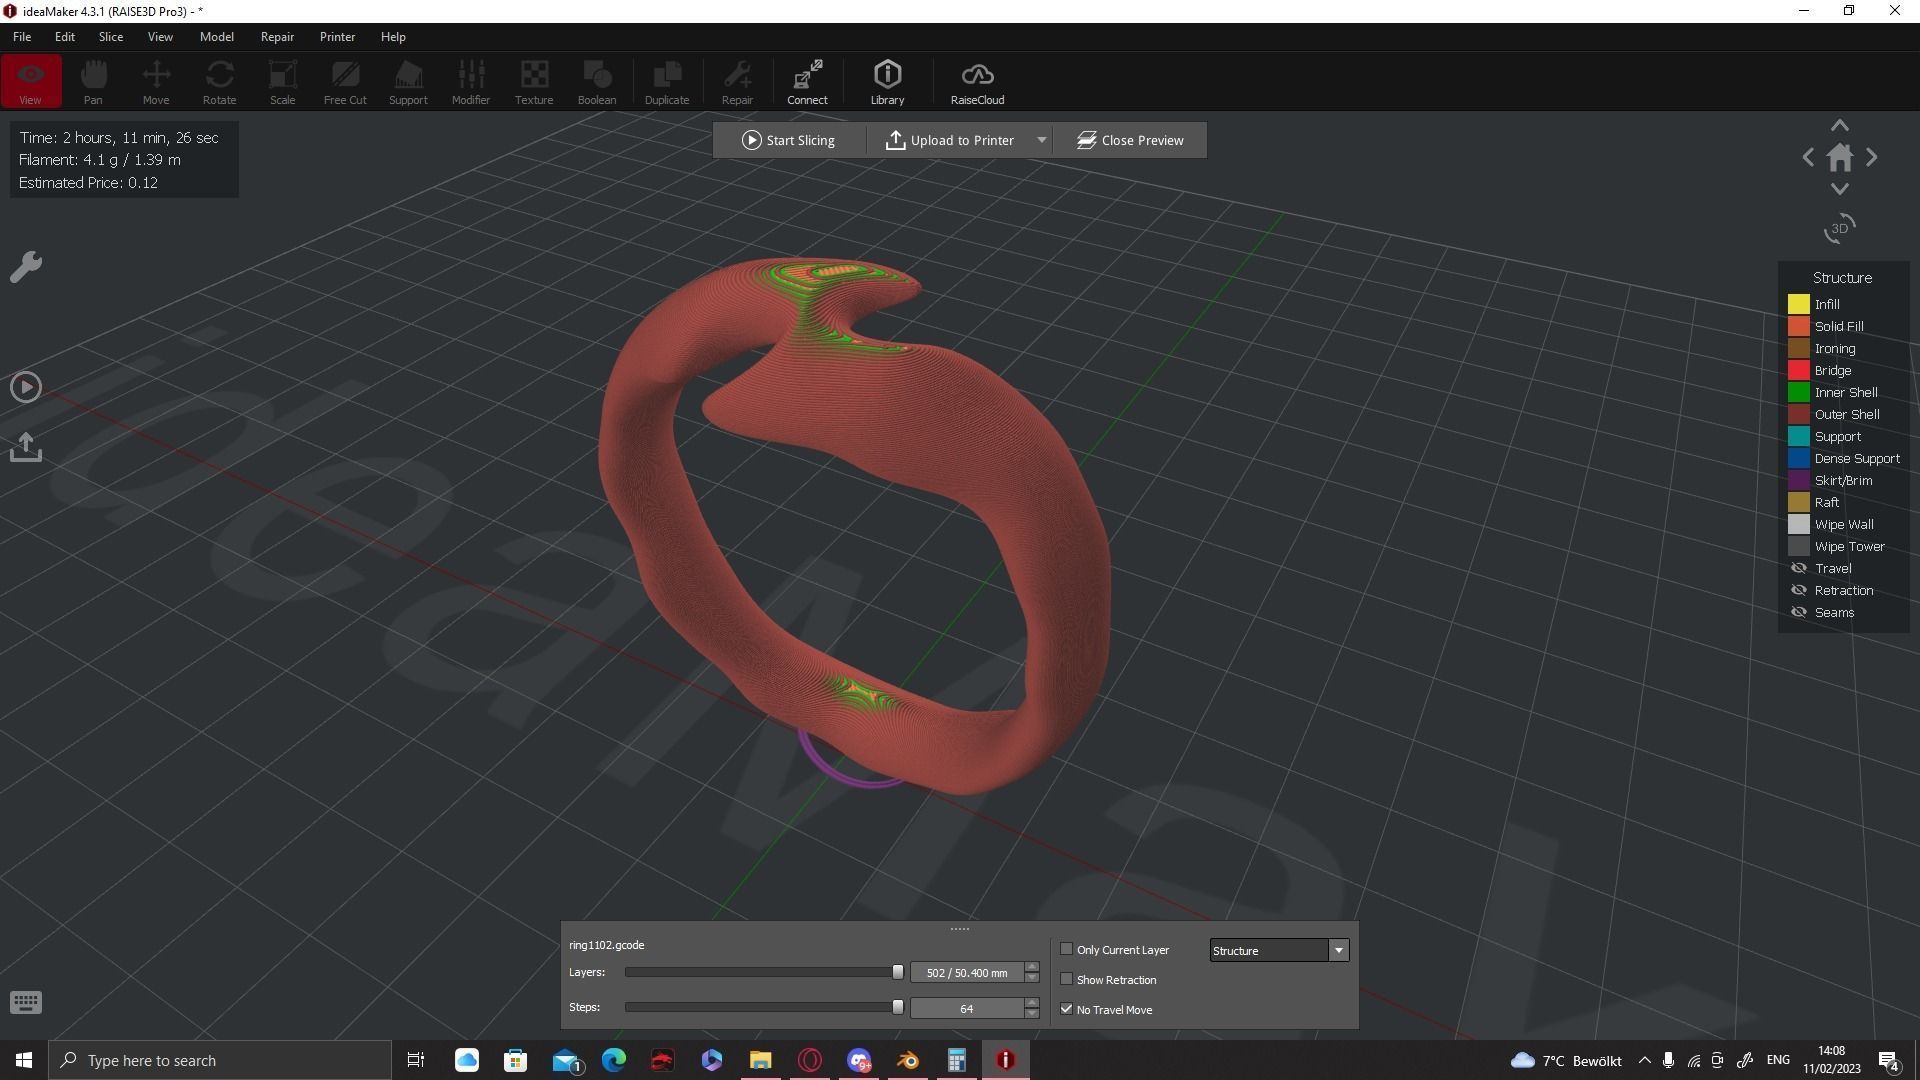Image resolution: width=1920 pixels, height=1080 pixels.
Task: Toggle Seams visibility in Structure legend
Action: click(1799, 612)
